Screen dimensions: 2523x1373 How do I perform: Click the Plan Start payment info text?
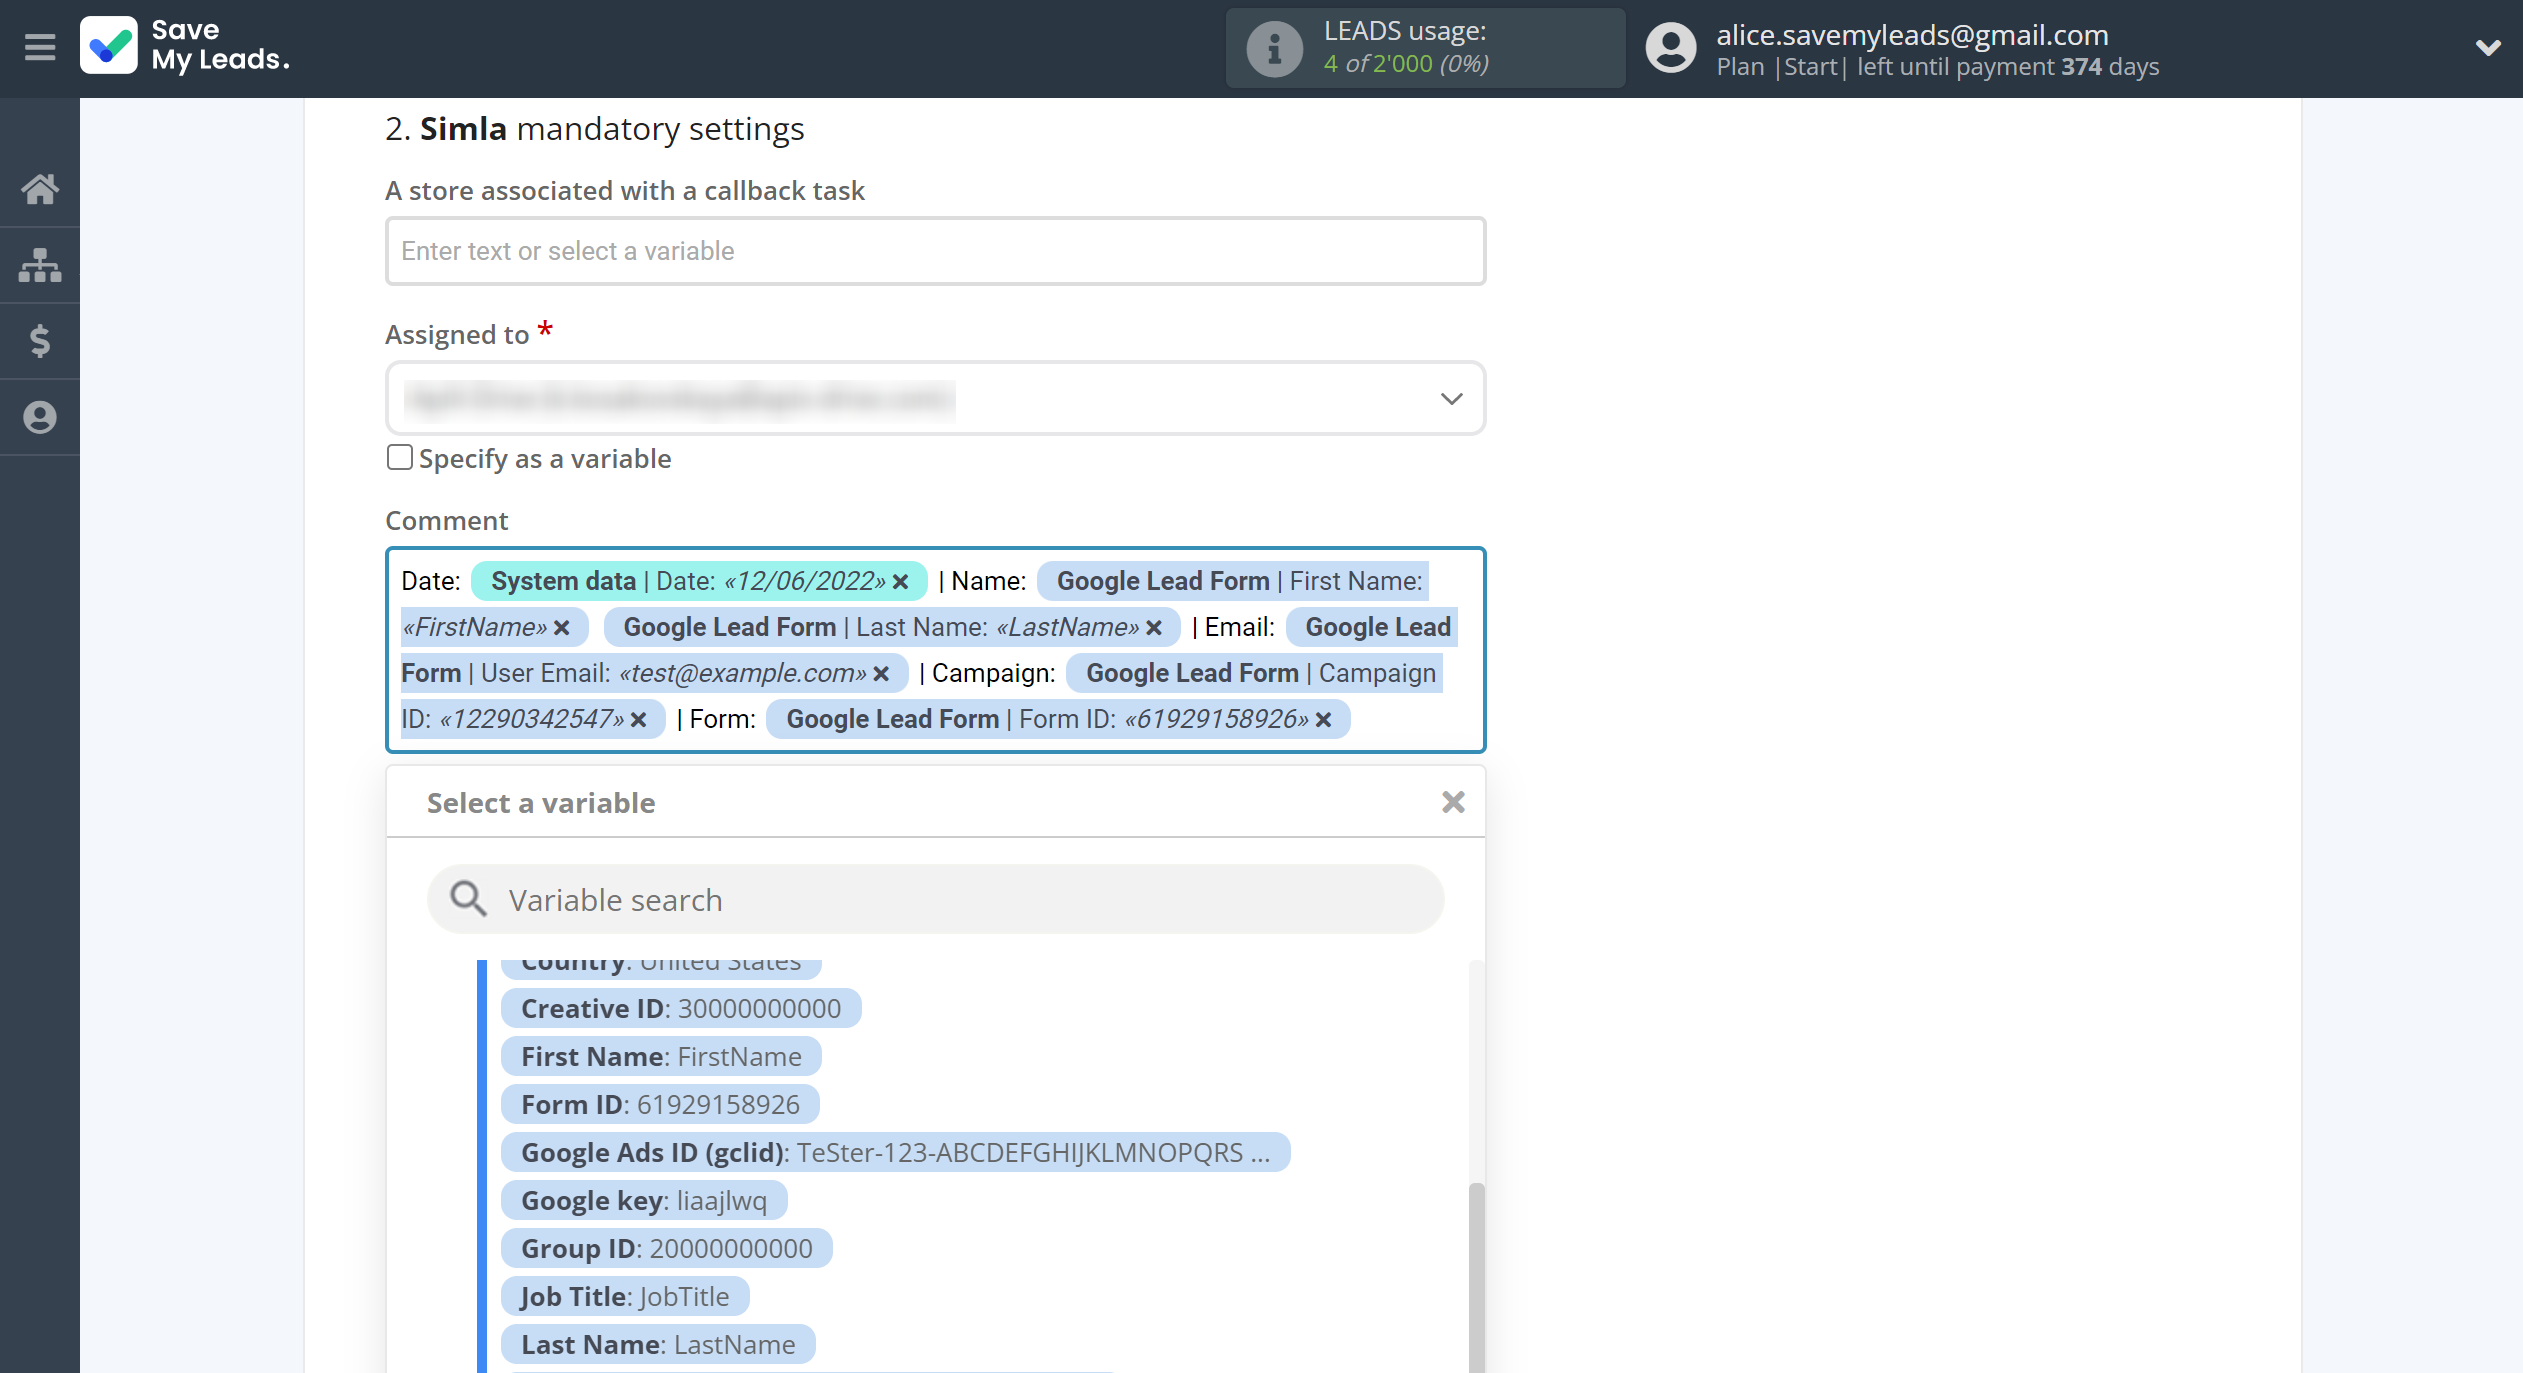point(1937,67)
